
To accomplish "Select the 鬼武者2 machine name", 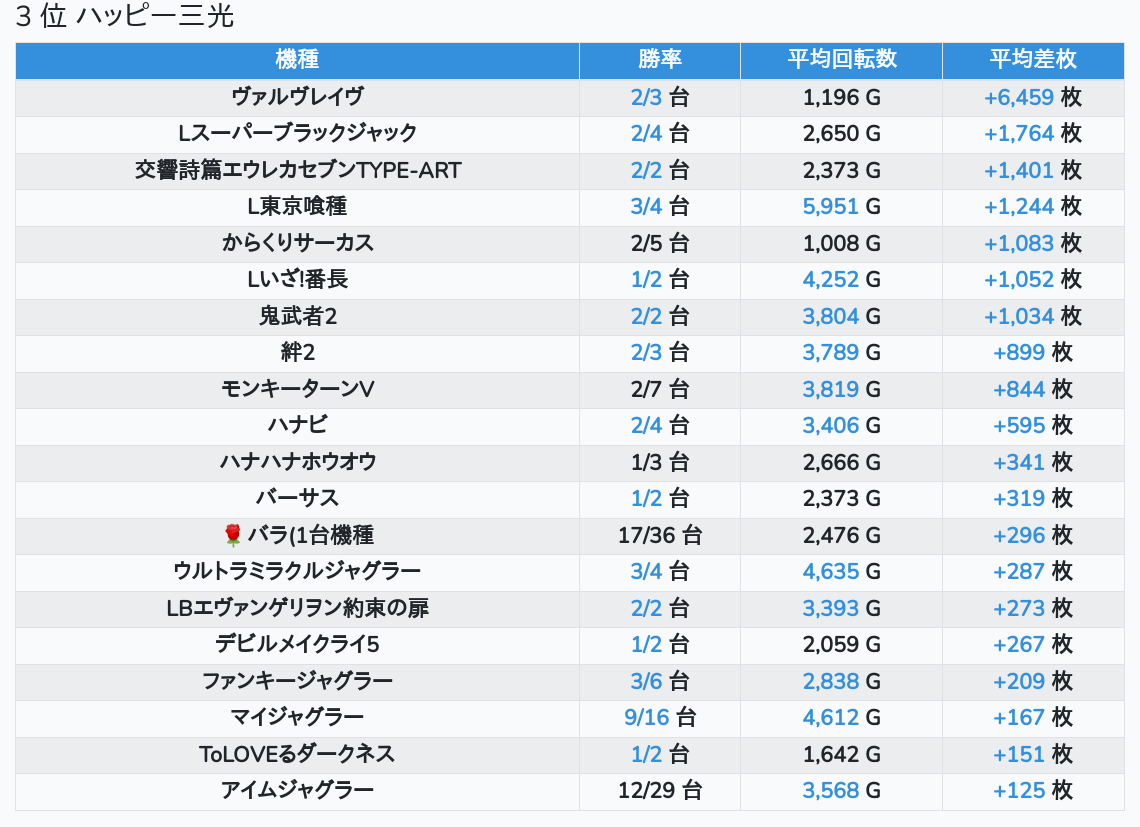I will pos(297,316).
